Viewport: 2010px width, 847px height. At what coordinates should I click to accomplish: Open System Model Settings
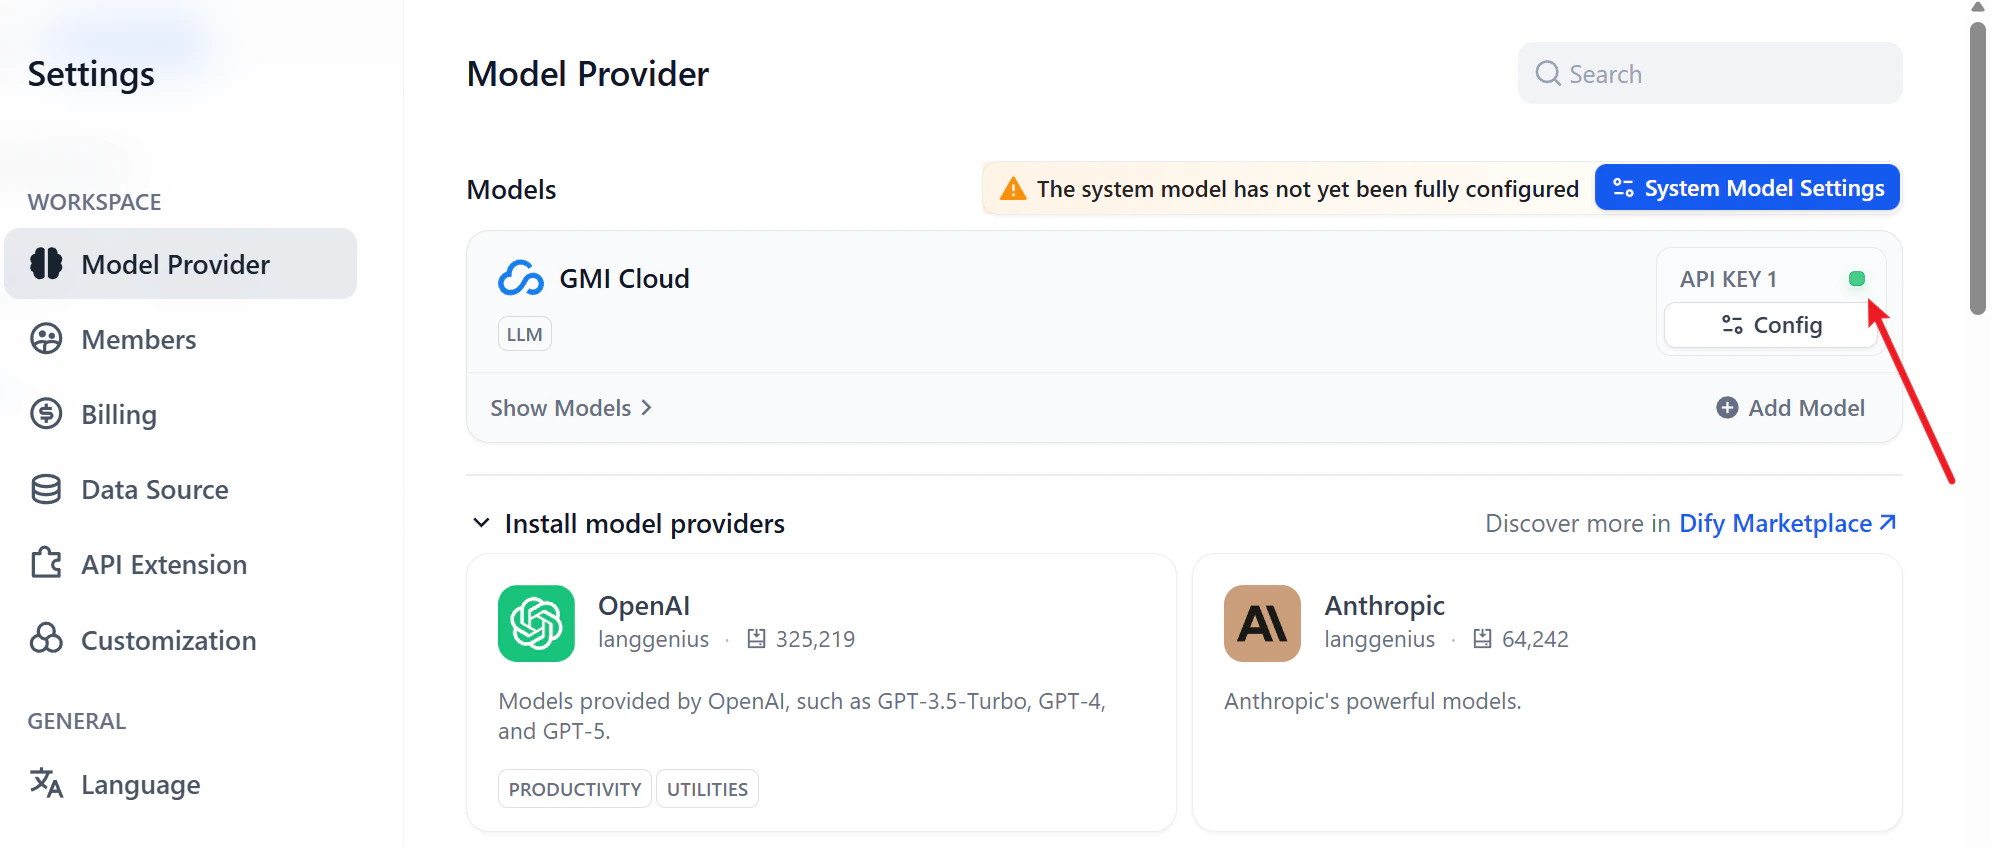1747,188
